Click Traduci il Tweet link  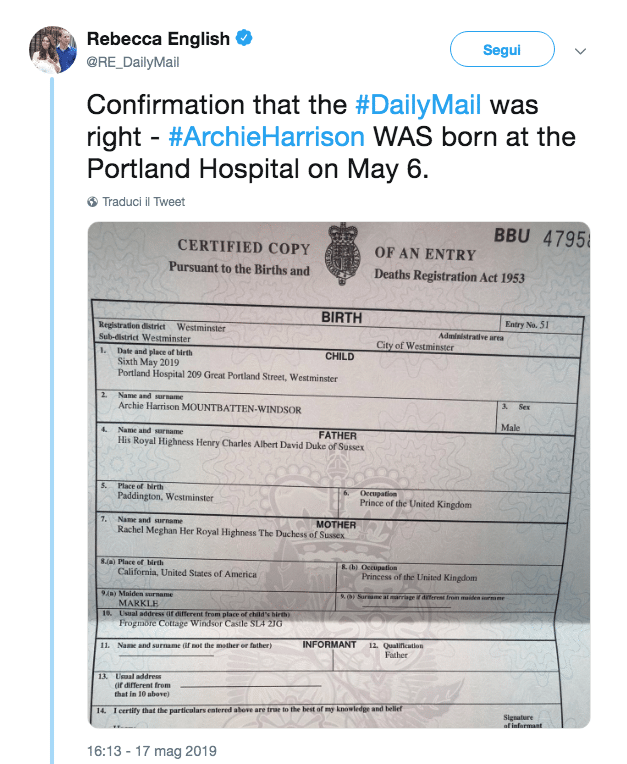[143, 202]
